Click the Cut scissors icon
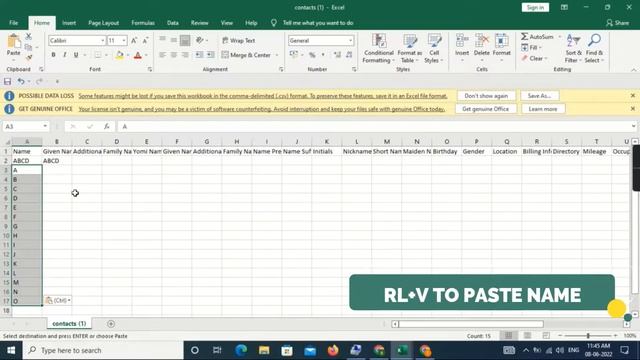Image resolution: width=640 pixels, height=360 pixels. 29,36
